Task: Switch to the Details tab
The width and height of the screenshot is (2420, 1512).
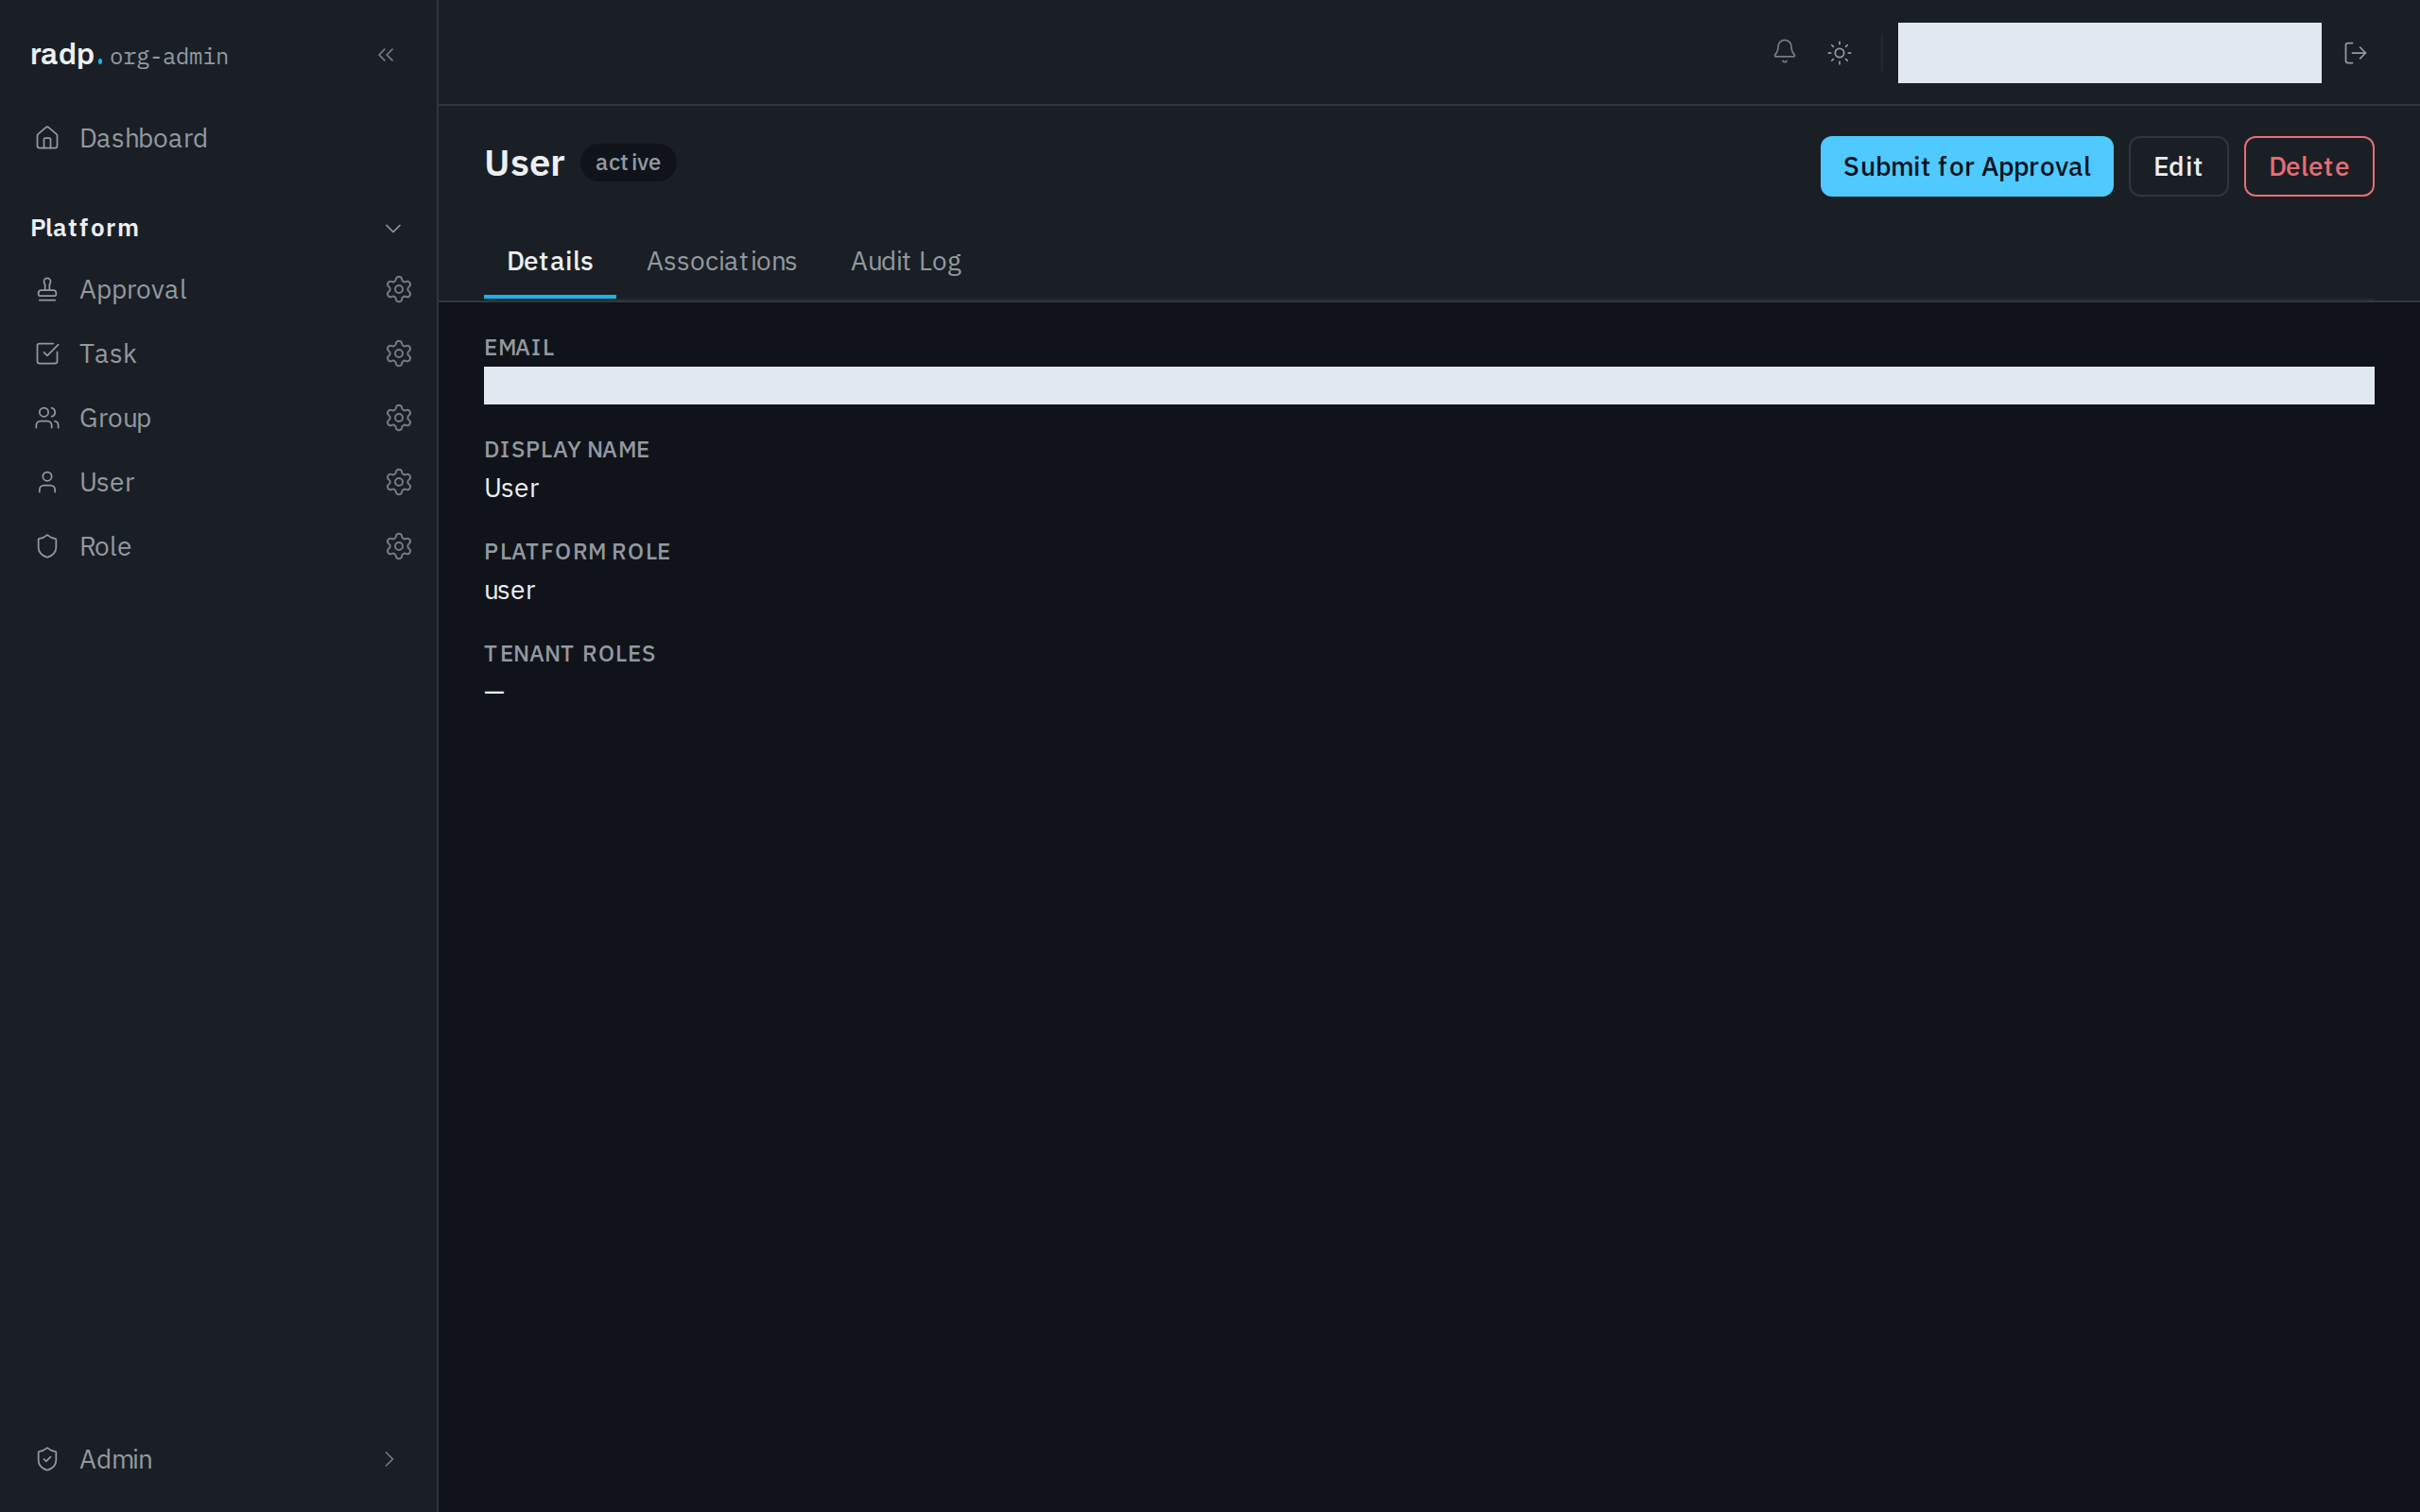Action: (x=550, y=261)
